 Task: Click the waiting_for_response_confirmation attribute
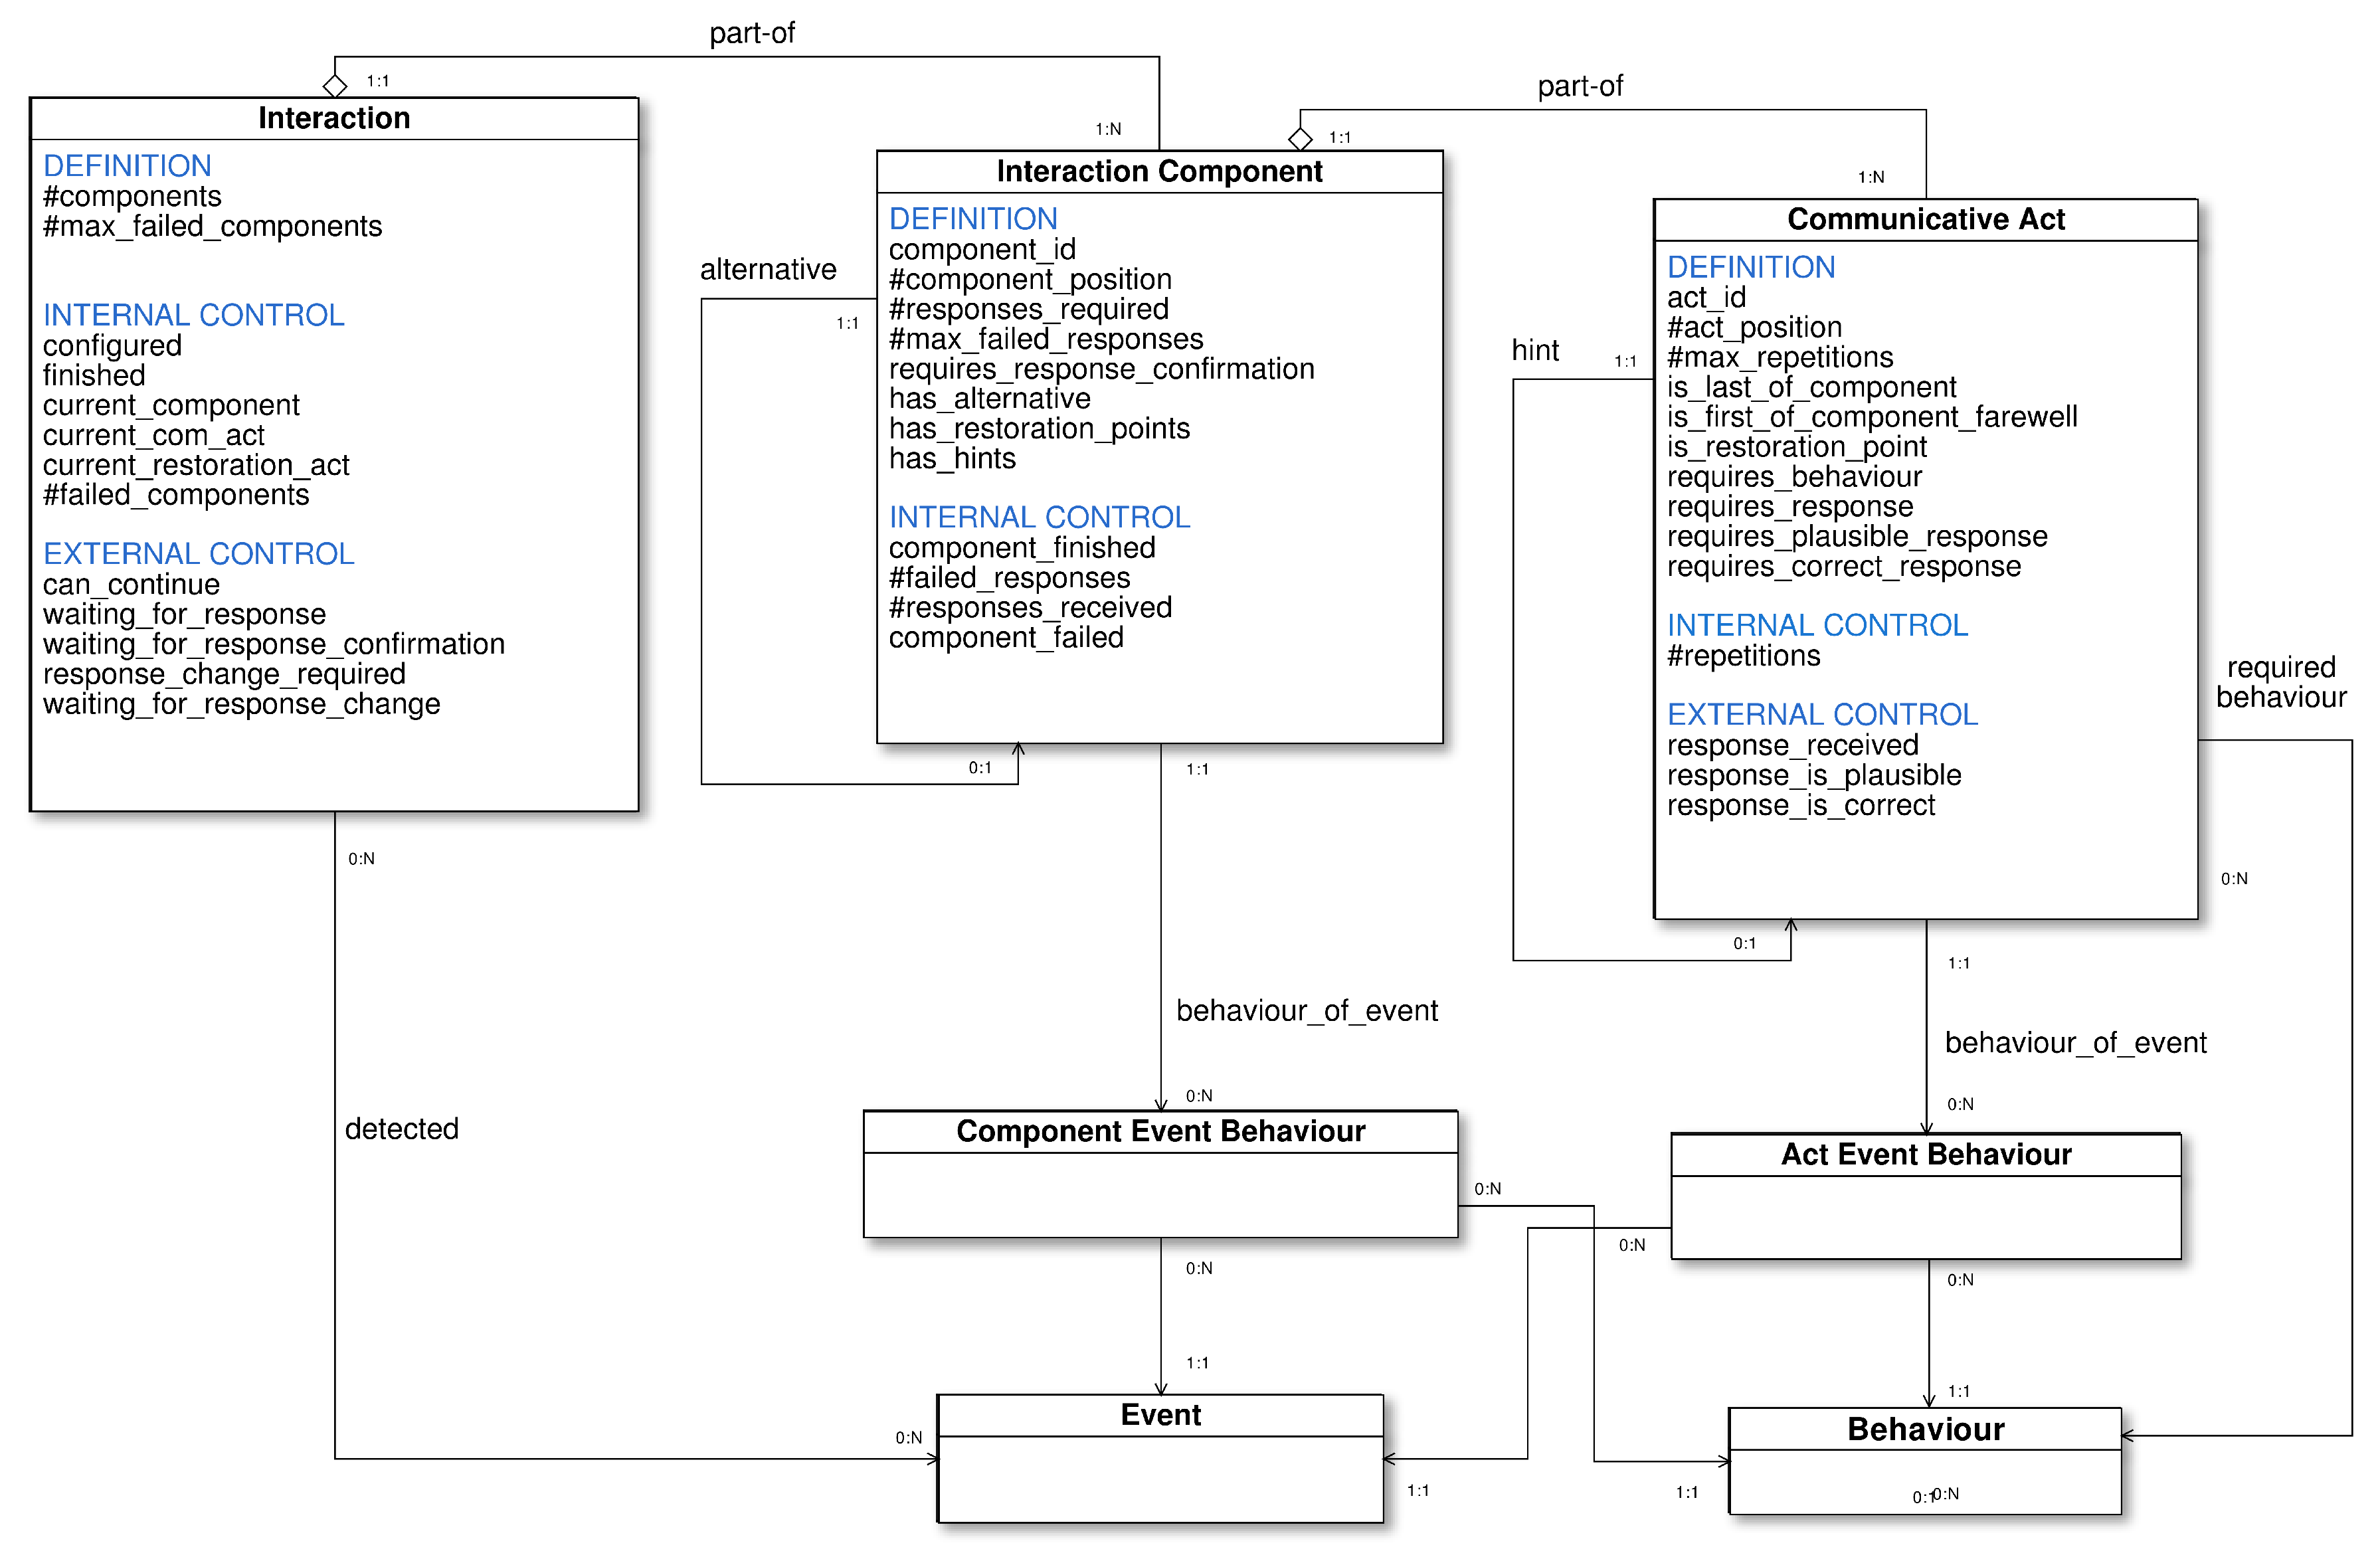click(273, 644)
